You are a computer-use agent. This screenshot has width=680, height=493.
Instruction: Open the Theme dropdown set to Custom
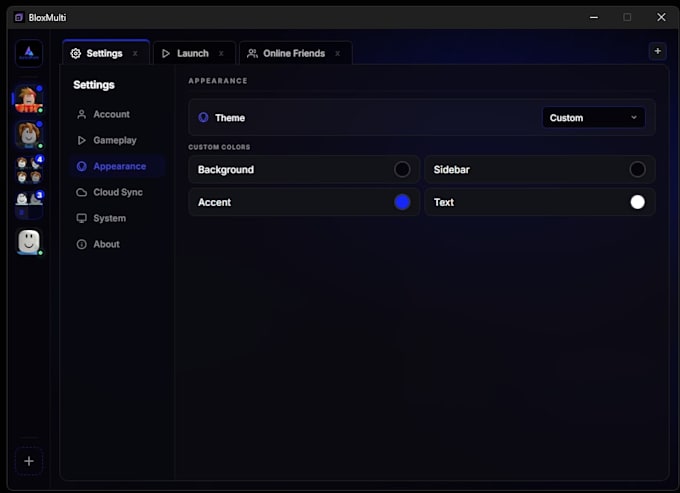click(x=593, y=118)
